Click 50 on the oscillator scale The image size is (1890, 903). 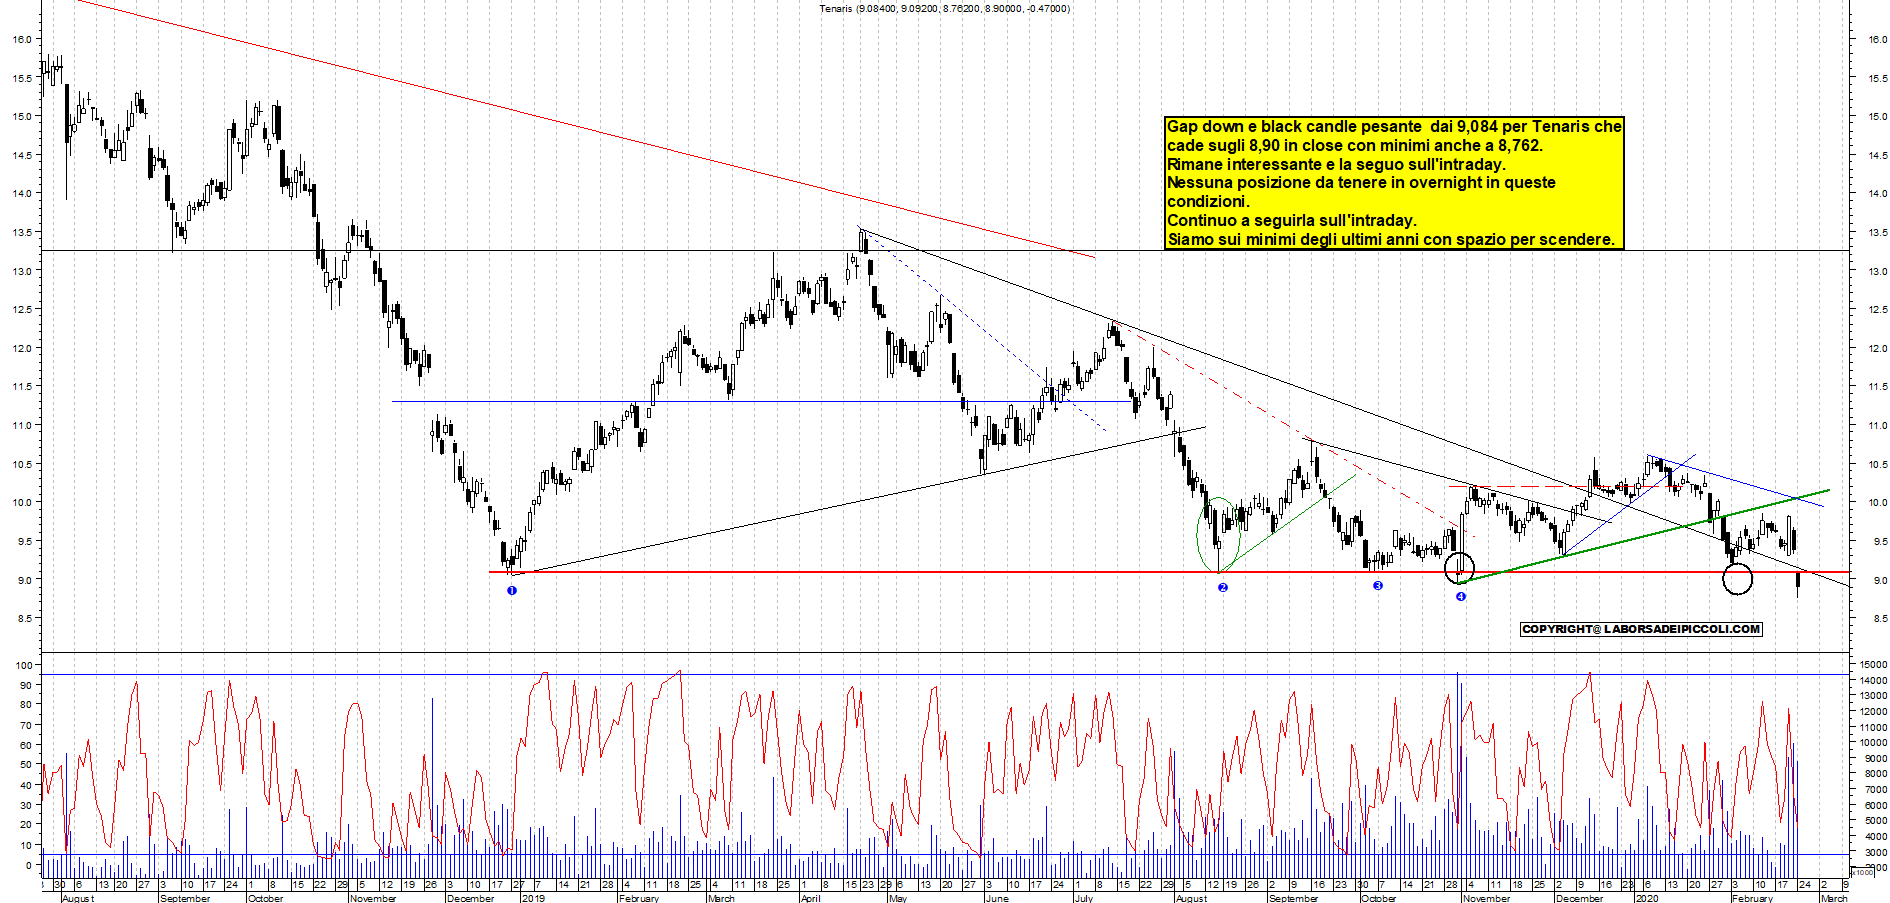[25, 765]
